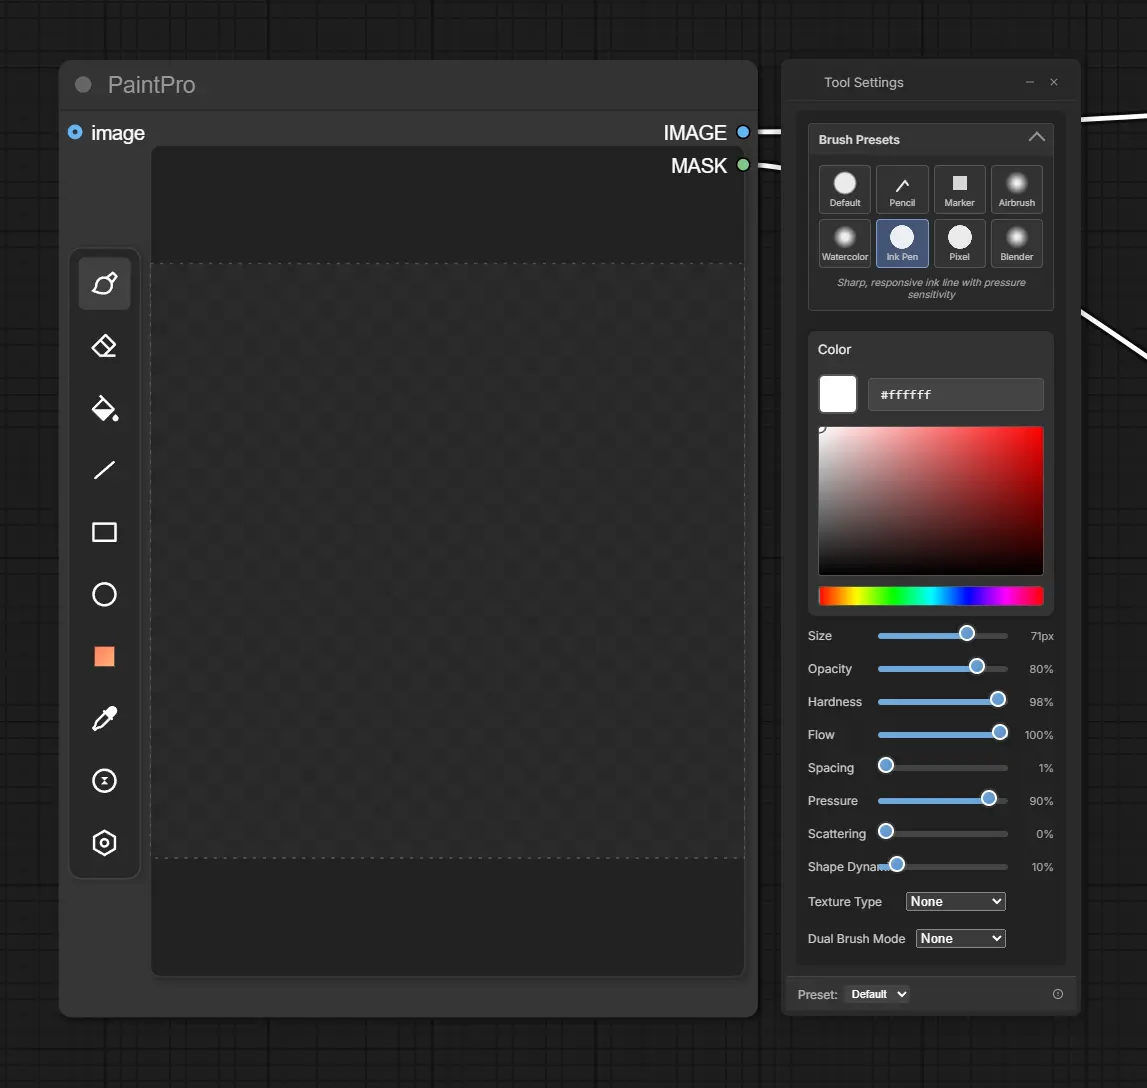
Task: Select the Circle shape tool
Action: pos(104,595)
